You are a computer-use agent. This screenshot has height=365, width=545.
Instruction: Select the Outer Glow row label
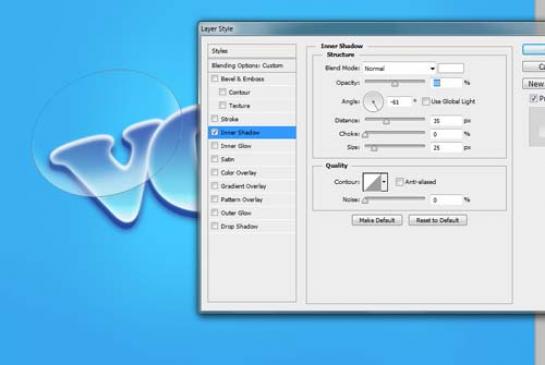pos(236,213)
